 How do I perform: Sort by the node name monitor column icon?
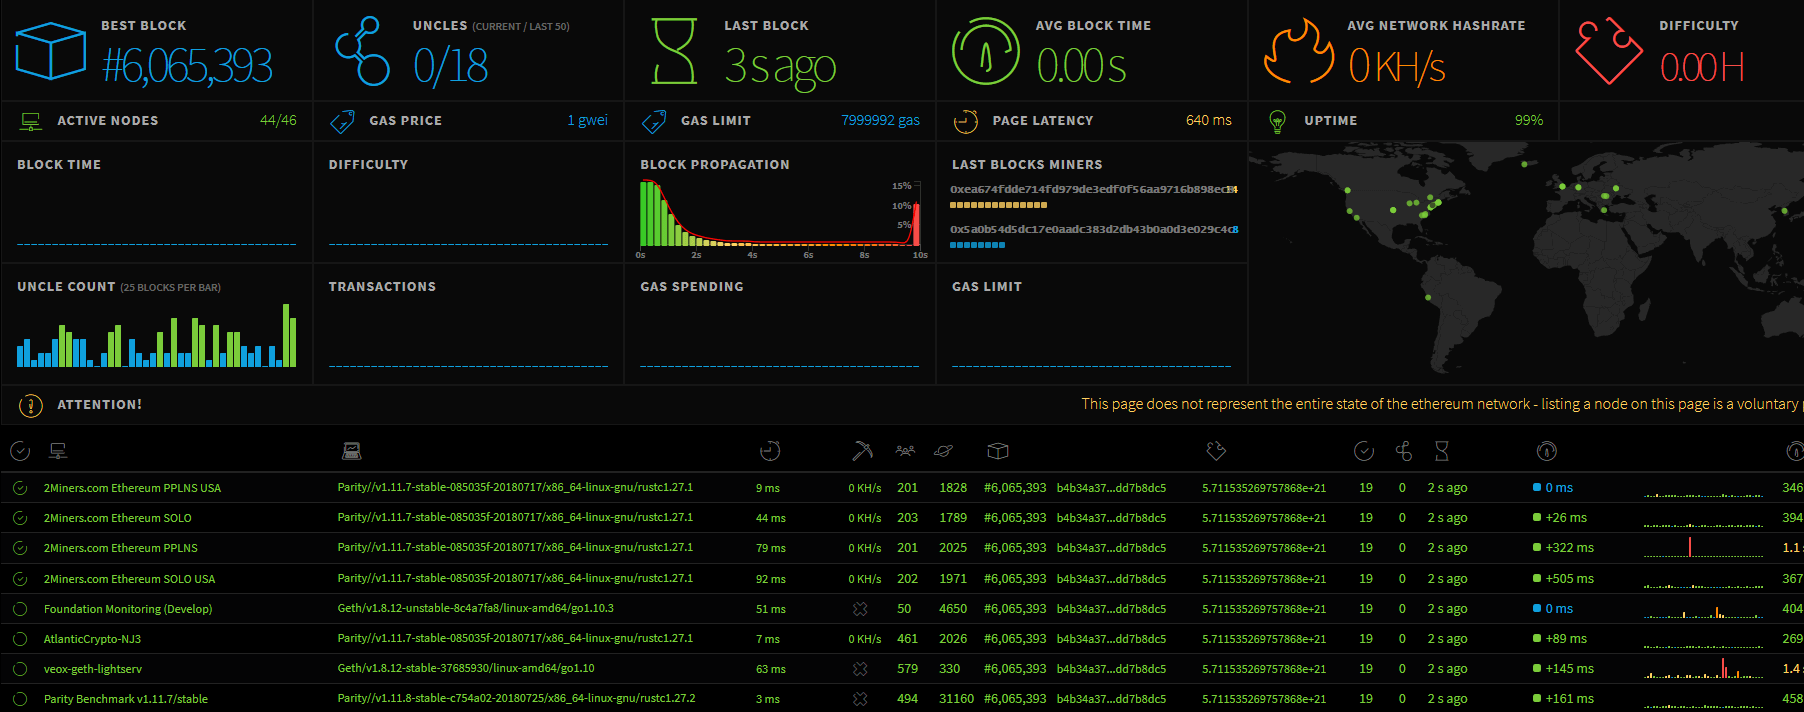[58, 451]
